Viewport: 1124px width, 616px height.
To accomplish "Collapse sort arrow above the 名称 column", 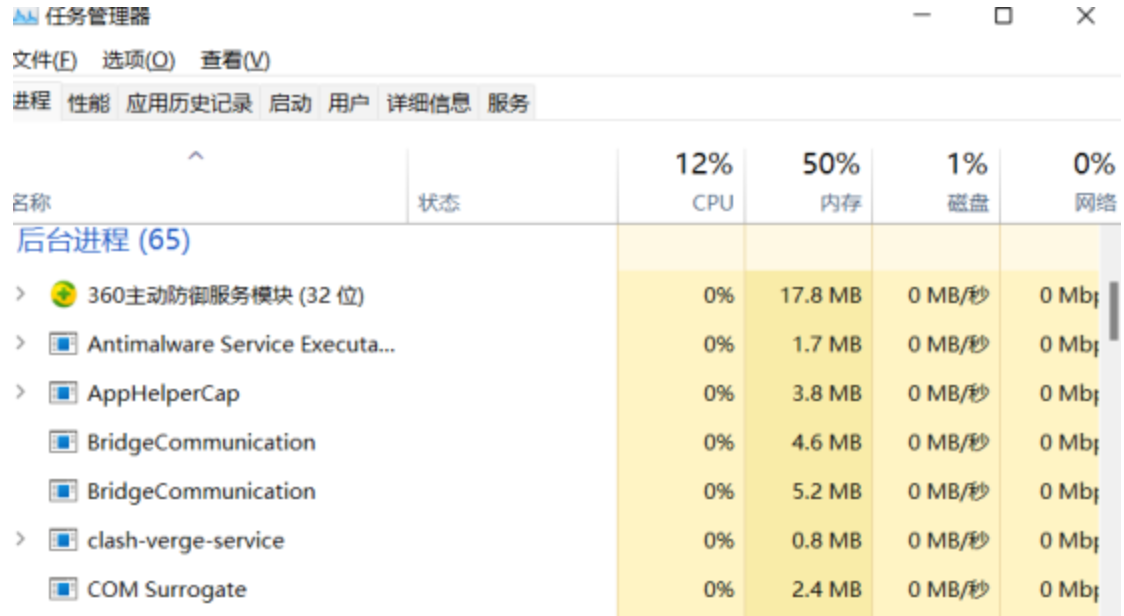I will (x=196, y=156).
